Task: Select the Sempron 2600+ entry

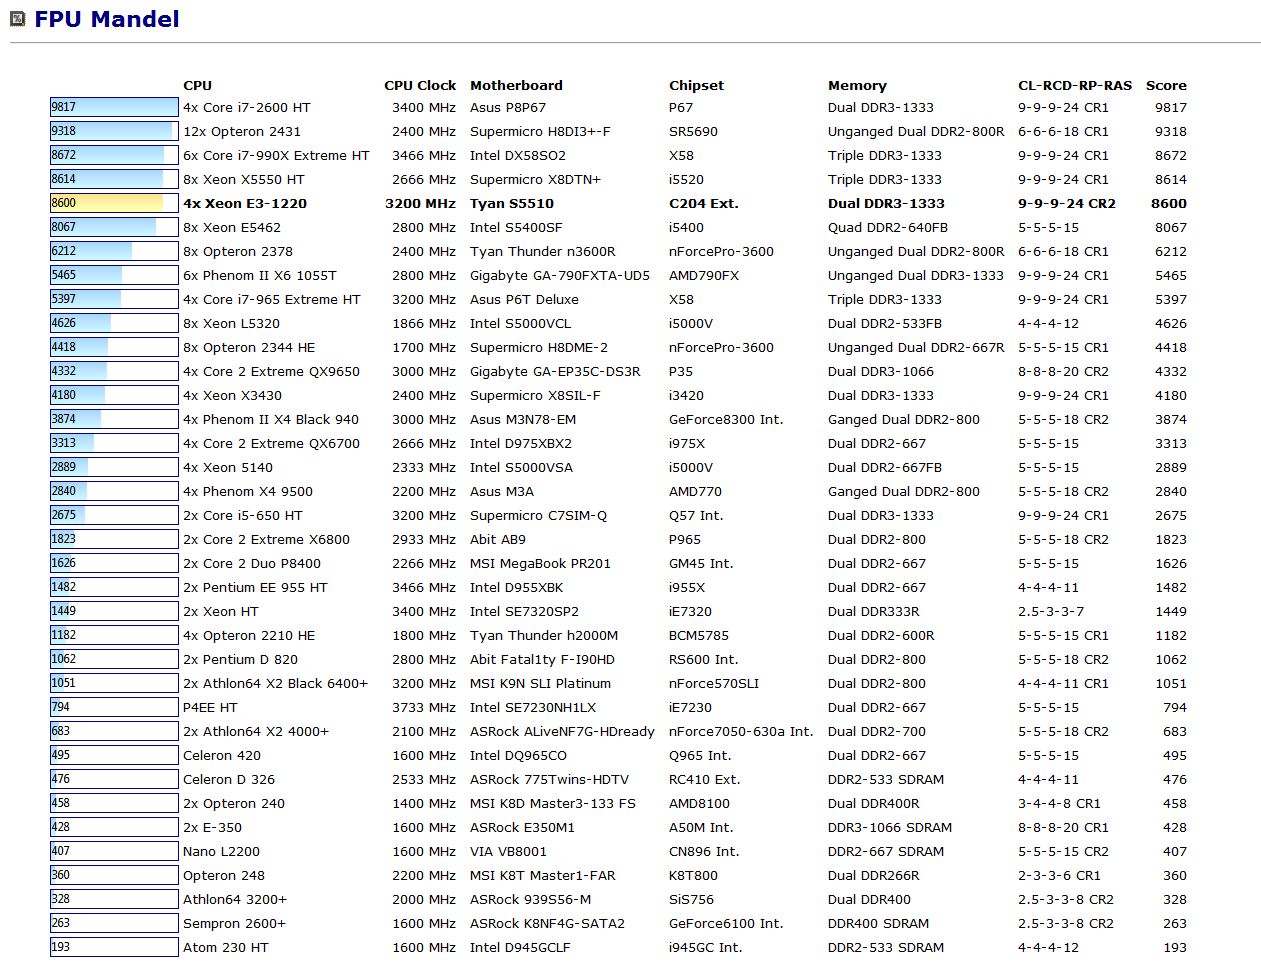Action: coord(234,924)
